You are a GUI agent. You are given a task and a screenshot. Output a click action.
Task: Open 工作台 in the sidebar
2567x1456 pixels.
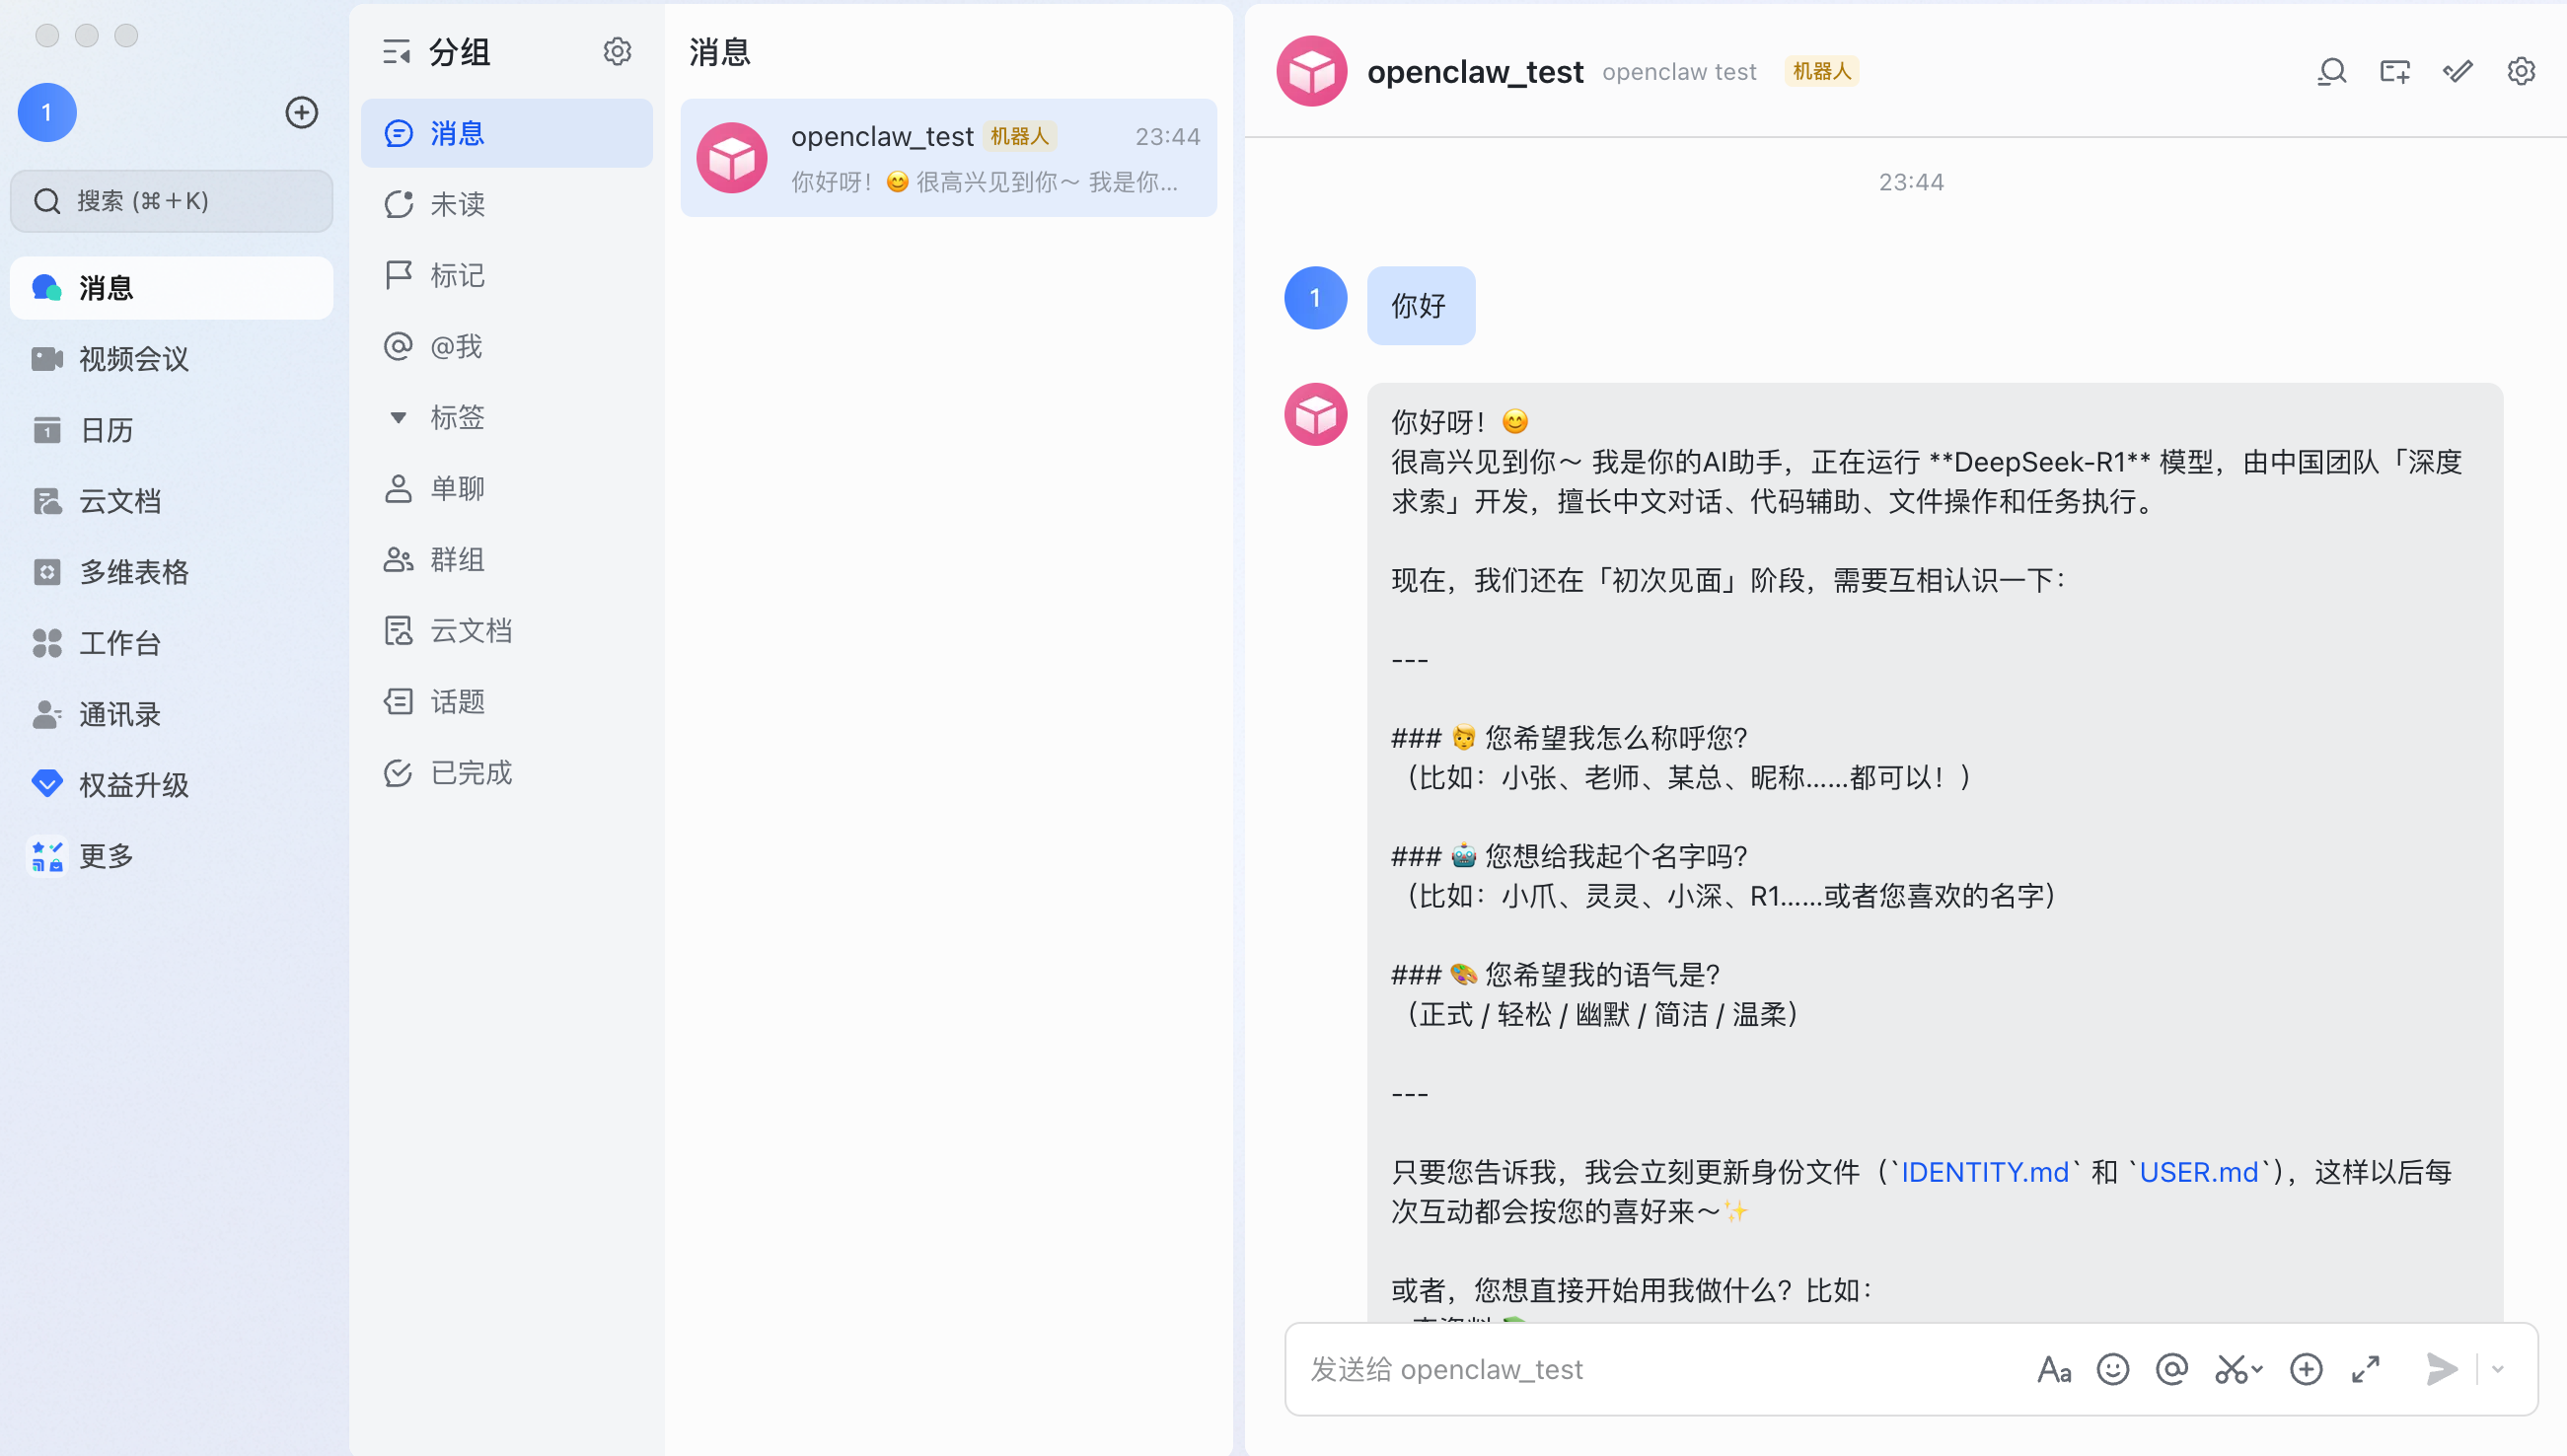tap(120, 643)
